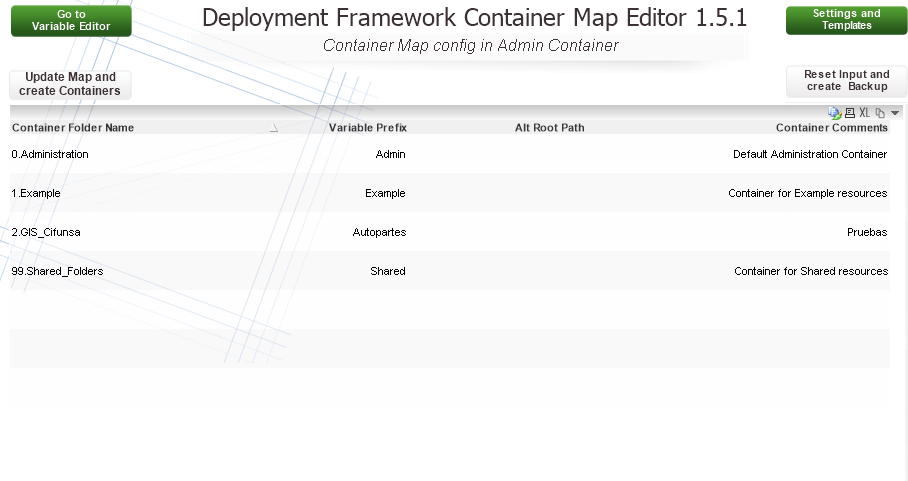Select the 0.Administration folder row

click(x=50, y=155)
